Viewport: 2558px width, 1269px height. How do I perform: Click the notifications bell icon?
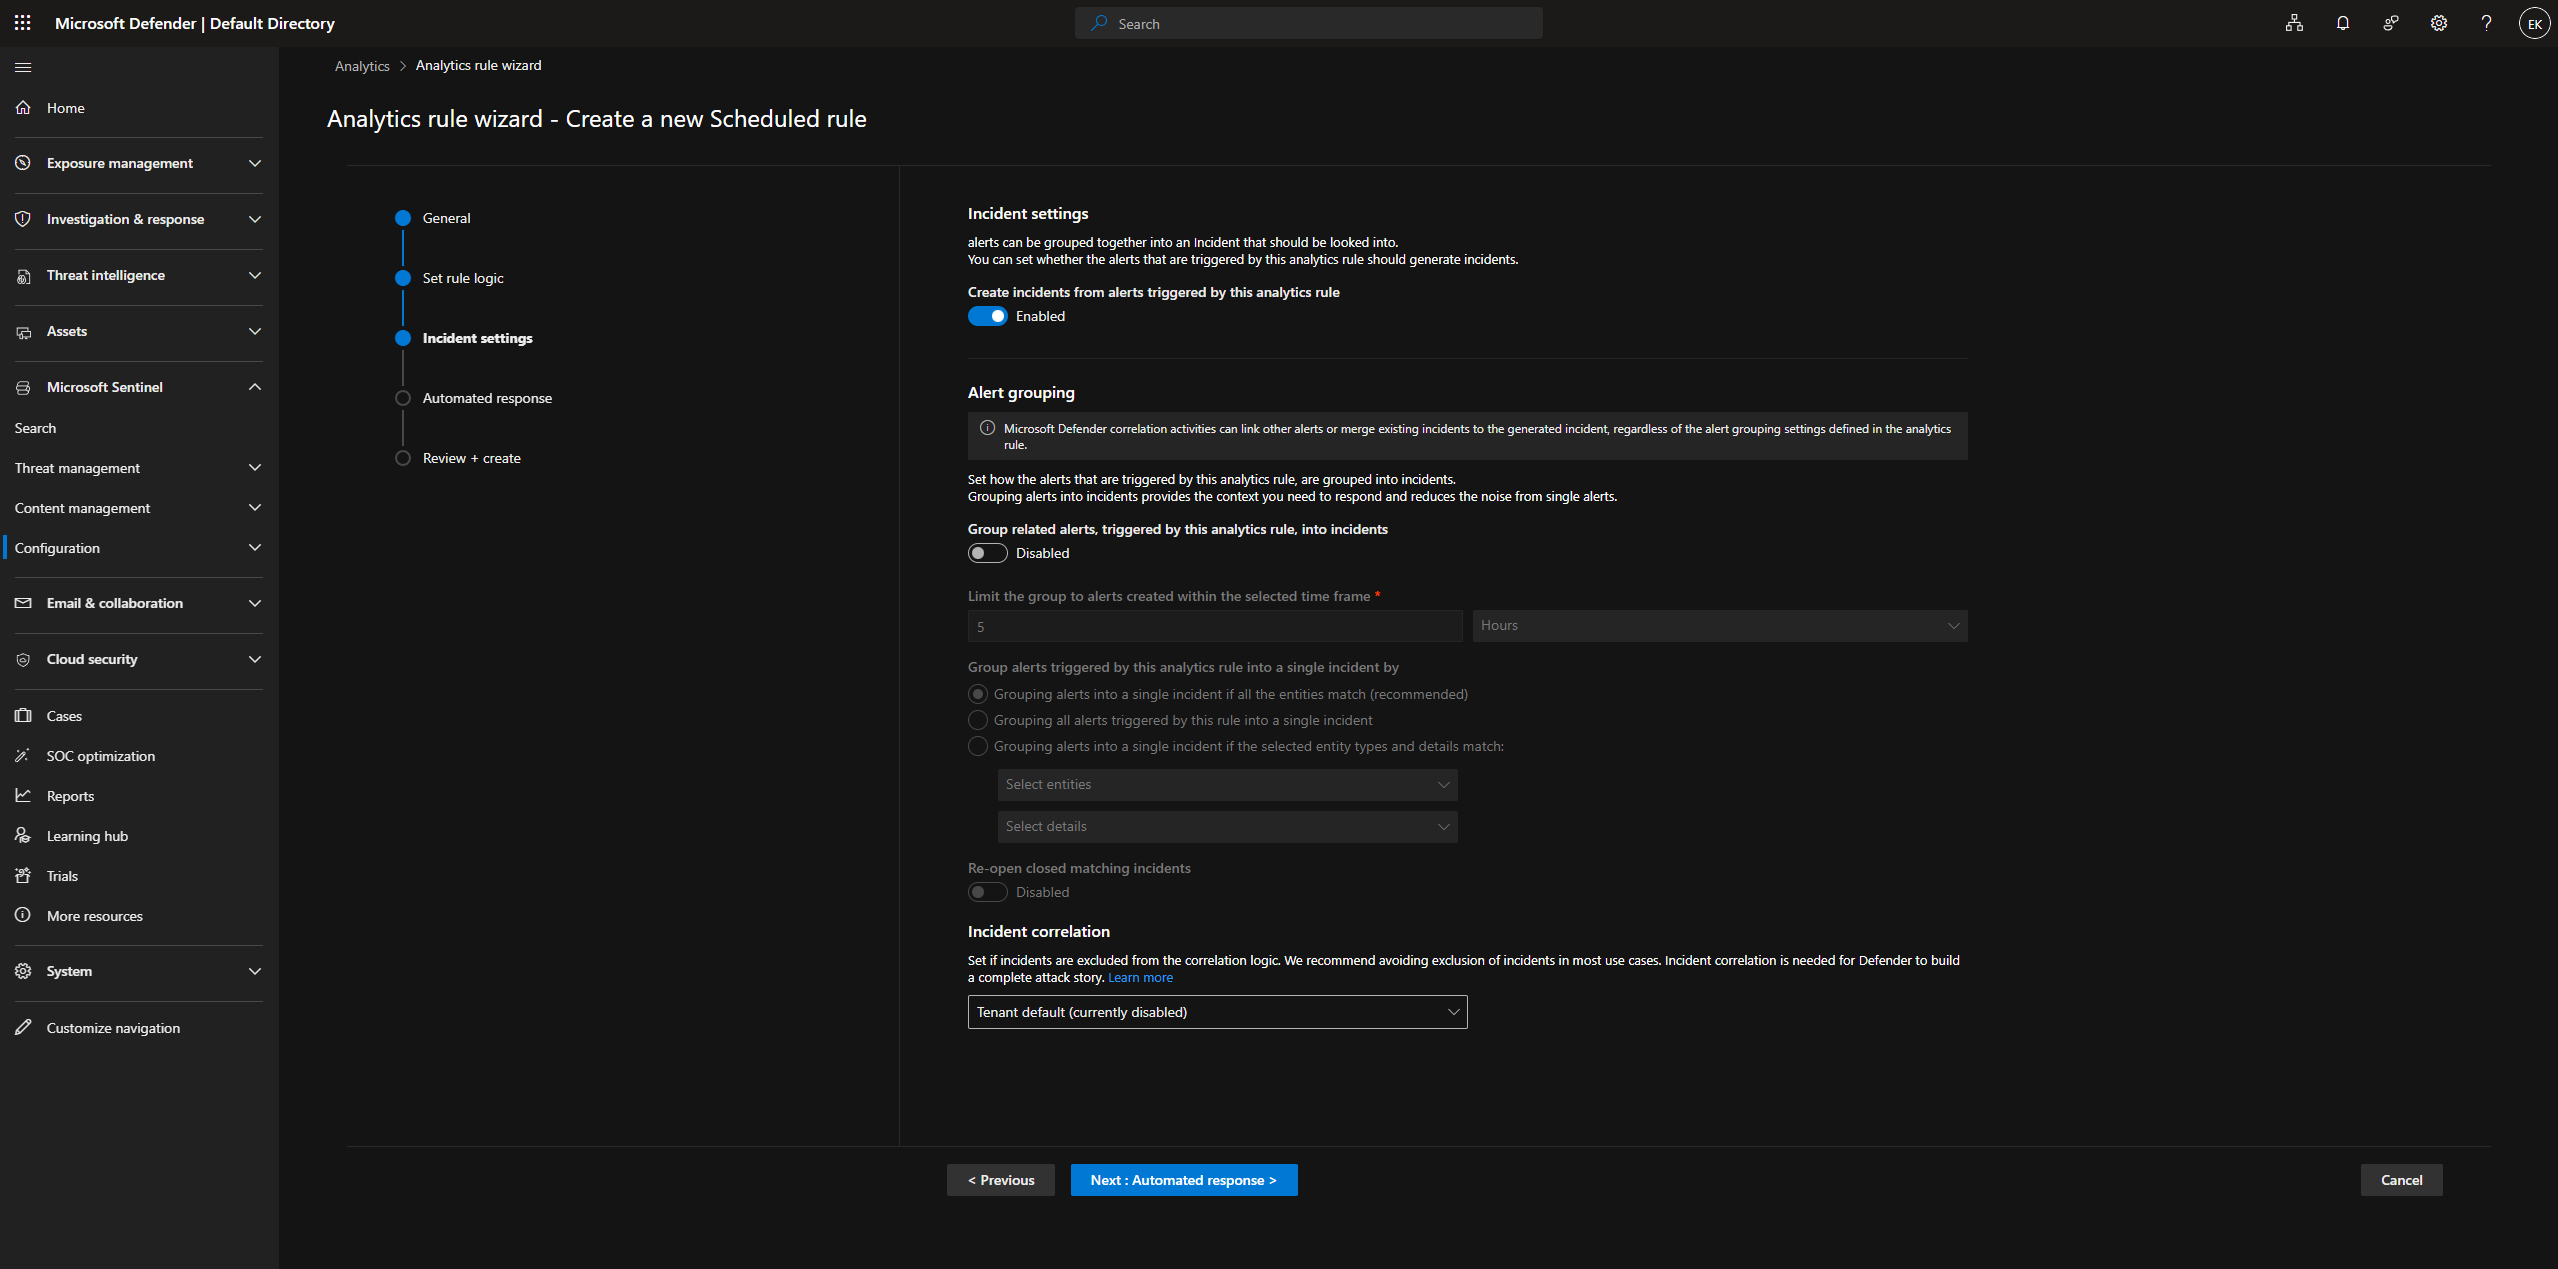tap(2342, 23)
